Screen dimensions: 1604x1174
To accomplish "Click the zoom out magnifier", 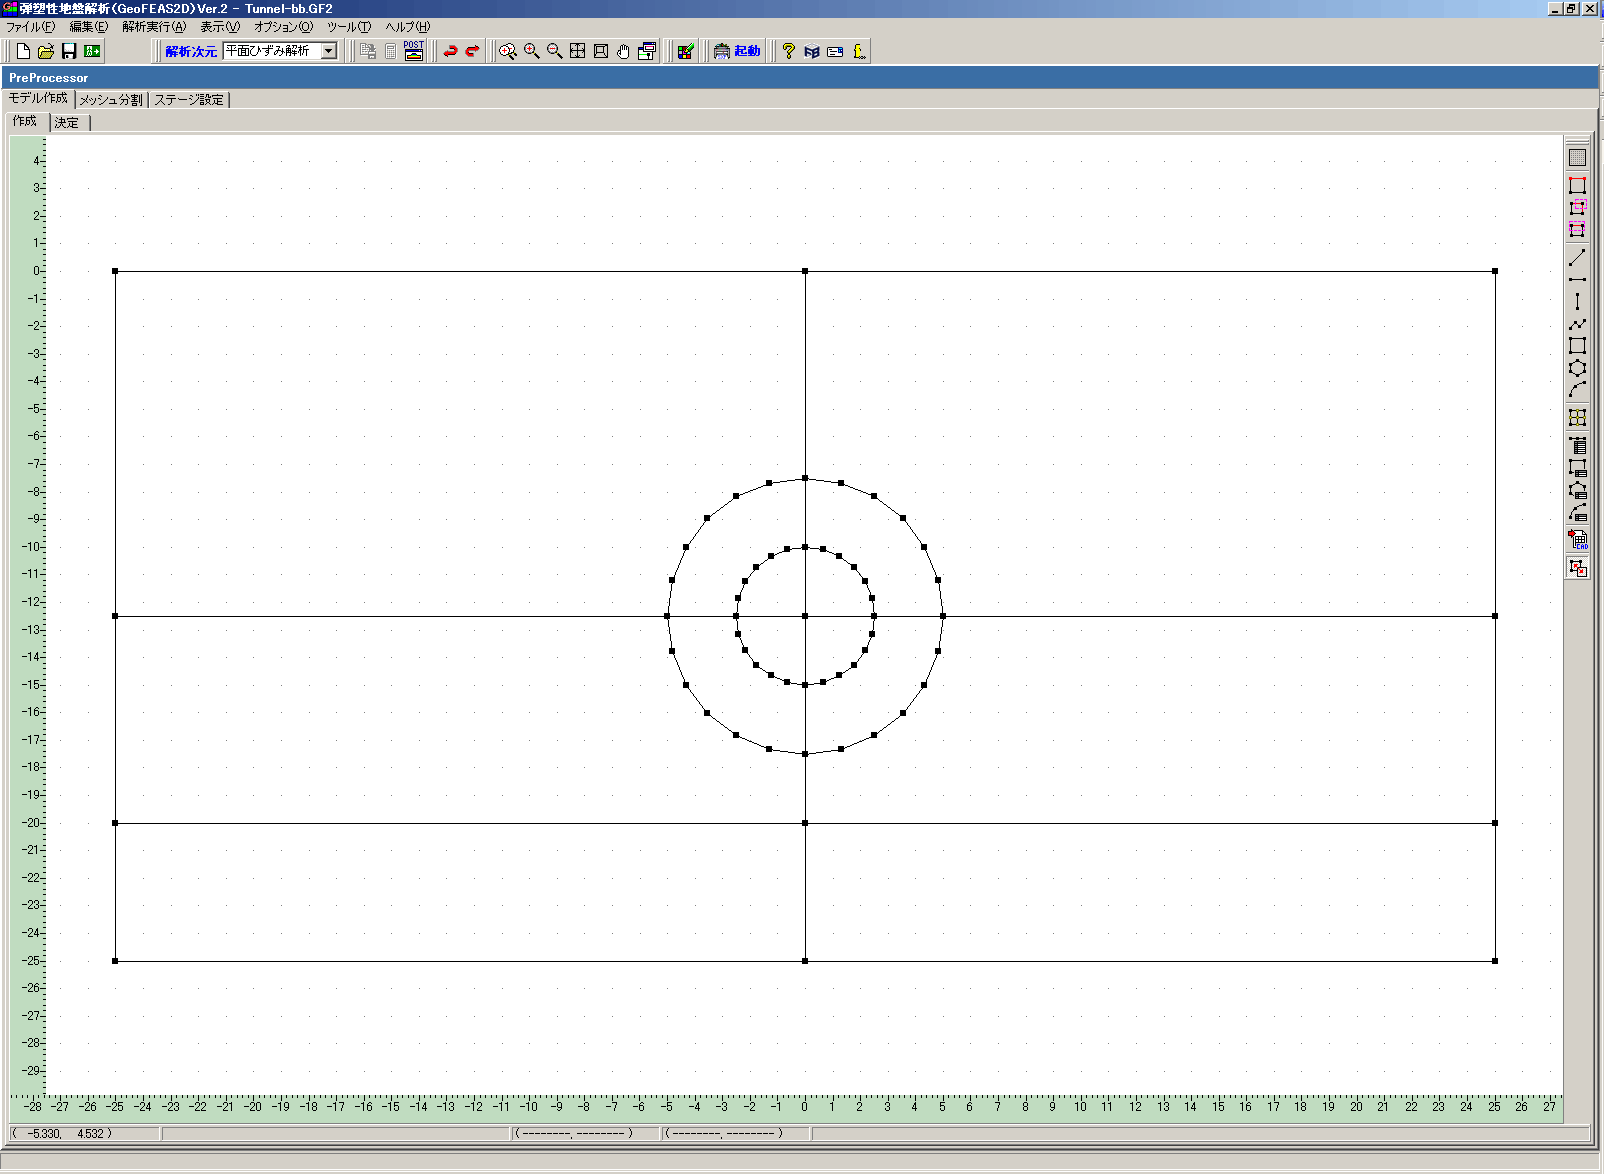I will pos(555,51).
